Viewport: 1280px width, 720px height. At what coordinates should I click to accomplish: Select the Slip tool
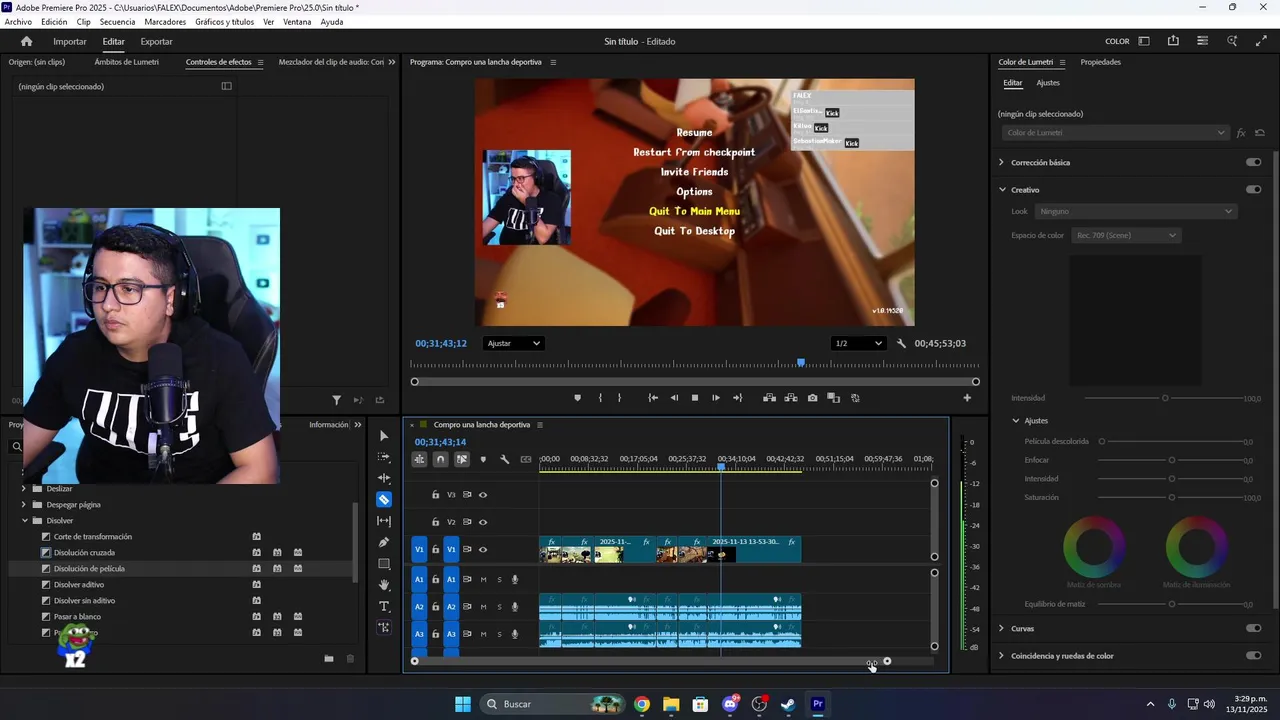click(x=384, y=521)
